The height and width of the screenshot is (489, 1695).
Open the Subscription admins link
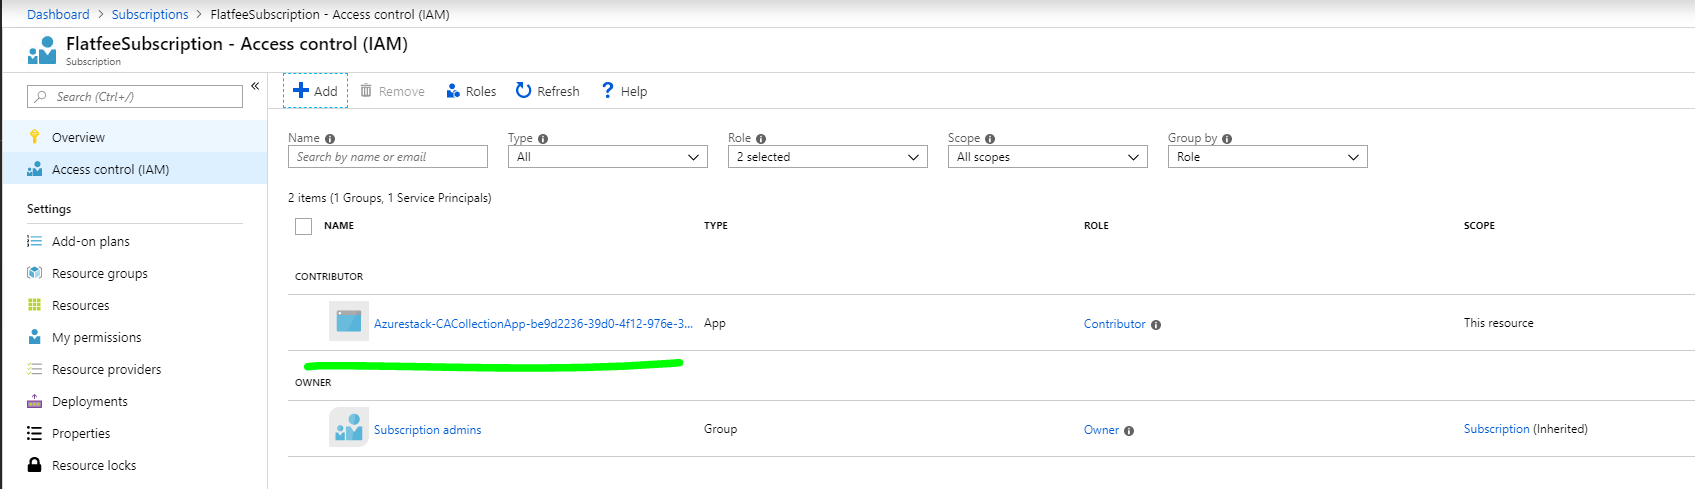(428, 430)
